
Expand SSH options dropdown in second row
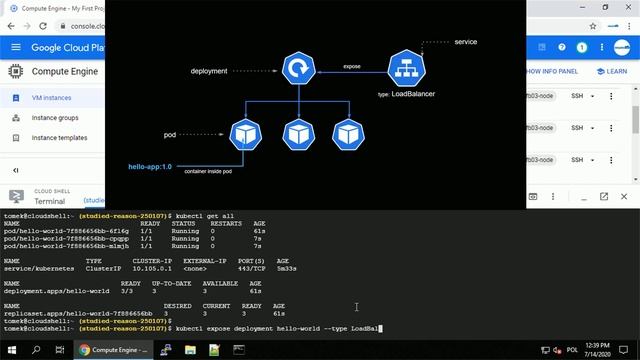coord(593,128)
